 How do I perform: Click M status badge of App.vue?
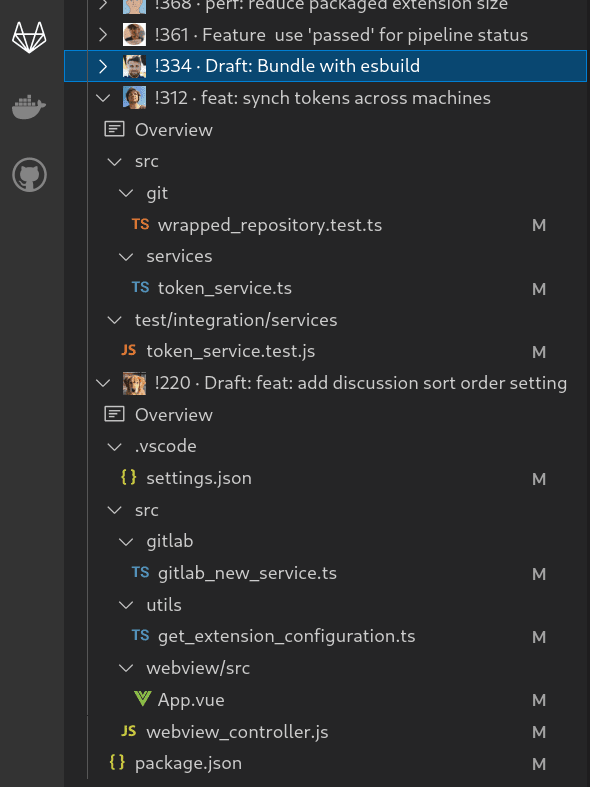coord(539,700)
